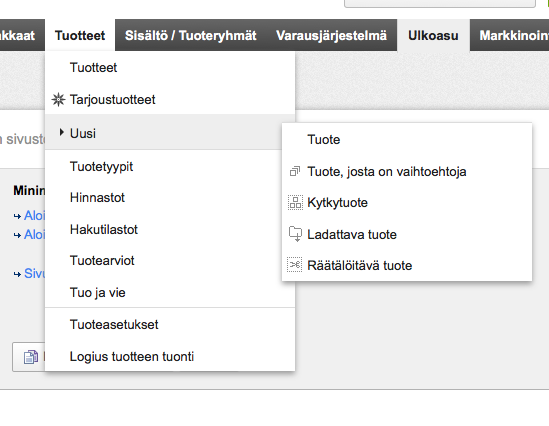Click the Ladattava tuote download icon
Viewport: 549px width, 426px height.
click(295, 234)
